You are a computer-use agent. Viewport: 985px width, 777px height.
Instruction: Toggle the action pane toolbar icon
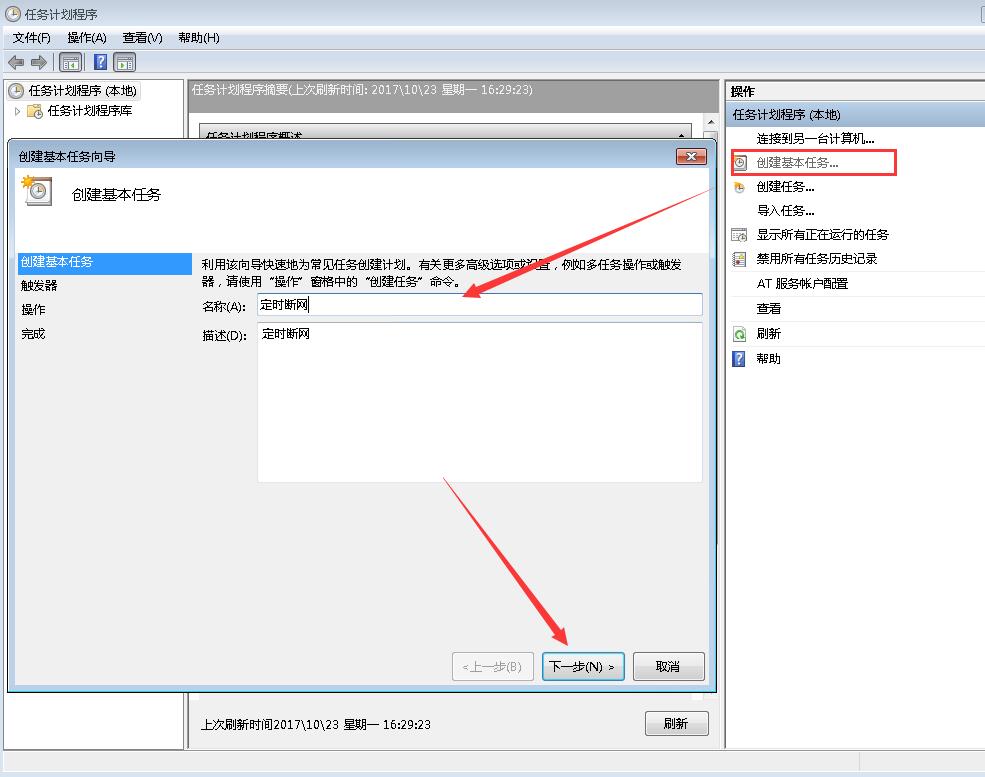coord(125,62)
